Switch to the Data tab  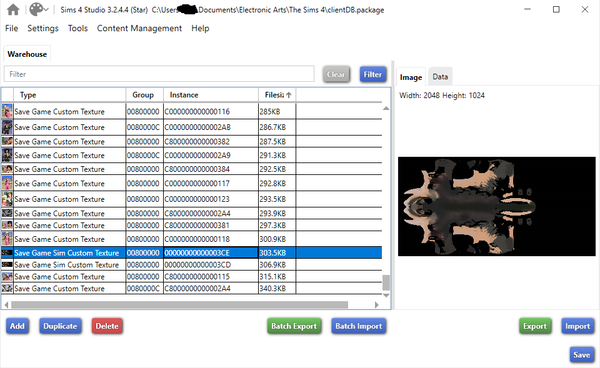point(440,77)
